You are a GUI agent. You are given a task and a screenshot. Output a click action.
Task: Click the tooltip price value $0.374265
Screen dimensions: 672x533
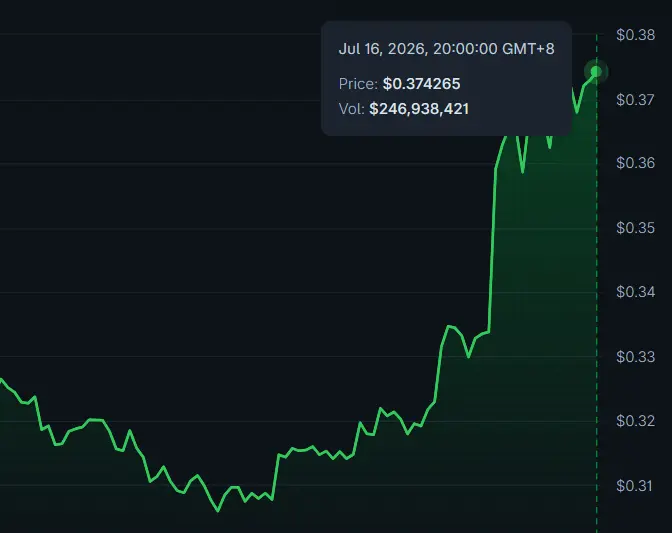[x=421, y=84]
